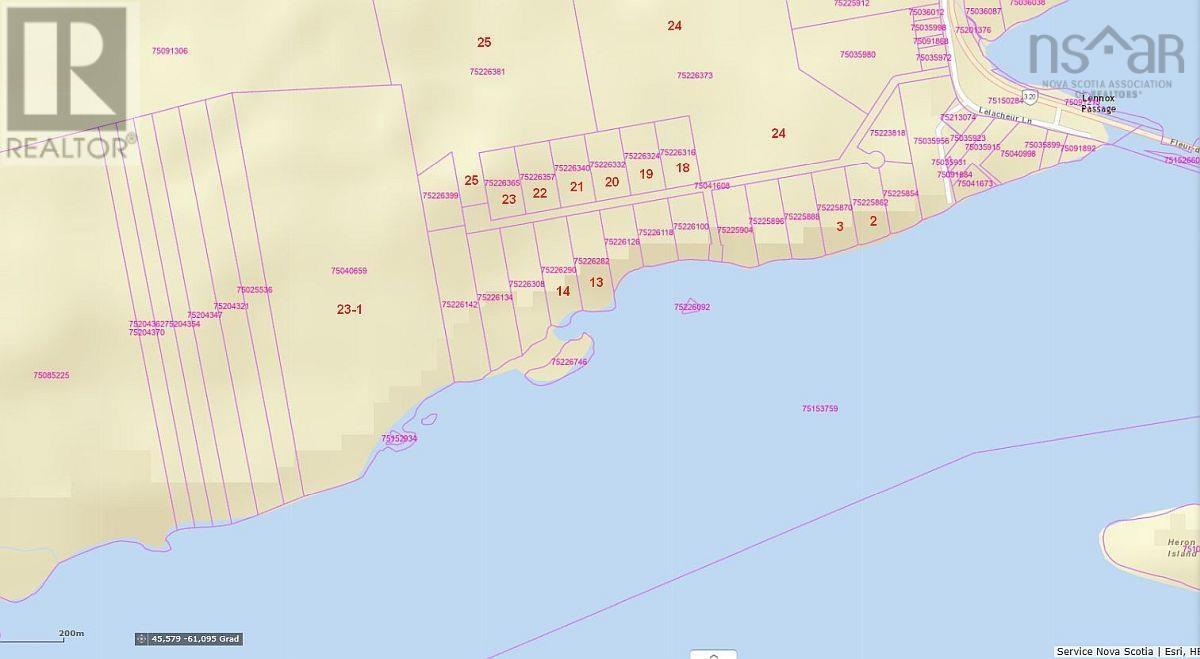Image resolution: width=1200 pixels, height=659 pixels.
Task: Click parcel PID 75153759 label
Action: tap(822, 407)
